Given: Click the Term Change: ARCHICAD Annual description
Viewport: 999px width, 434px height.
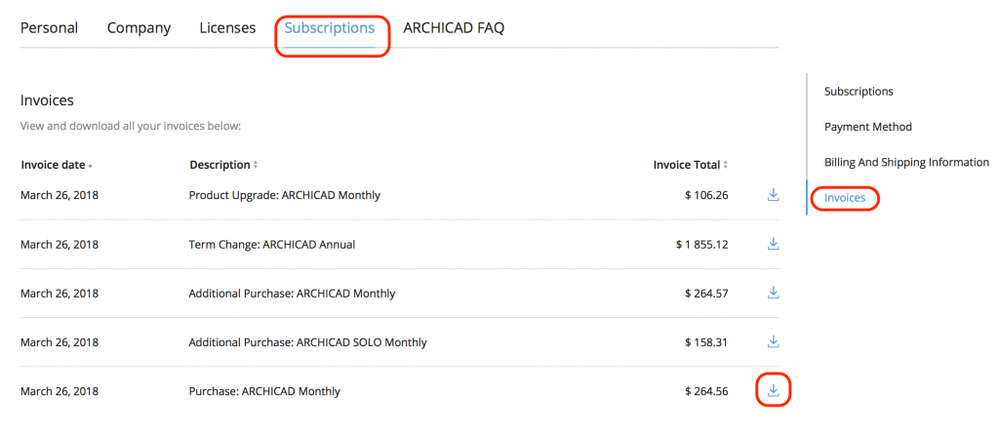Looking at the screenshot, I should click(x=271, y=244).
